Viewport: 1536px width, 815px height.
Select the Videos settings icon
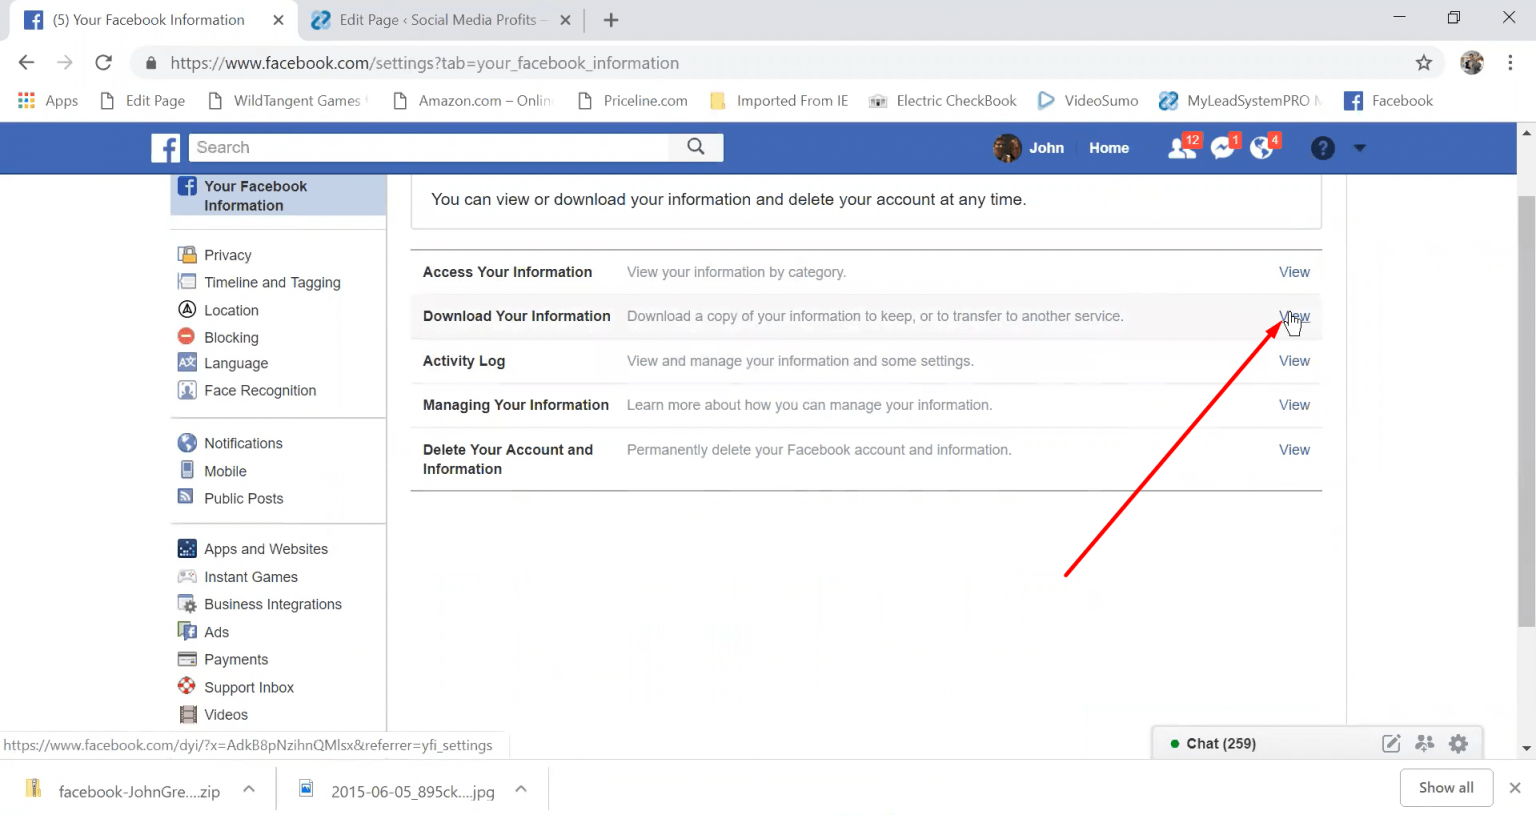coord(187,714)
